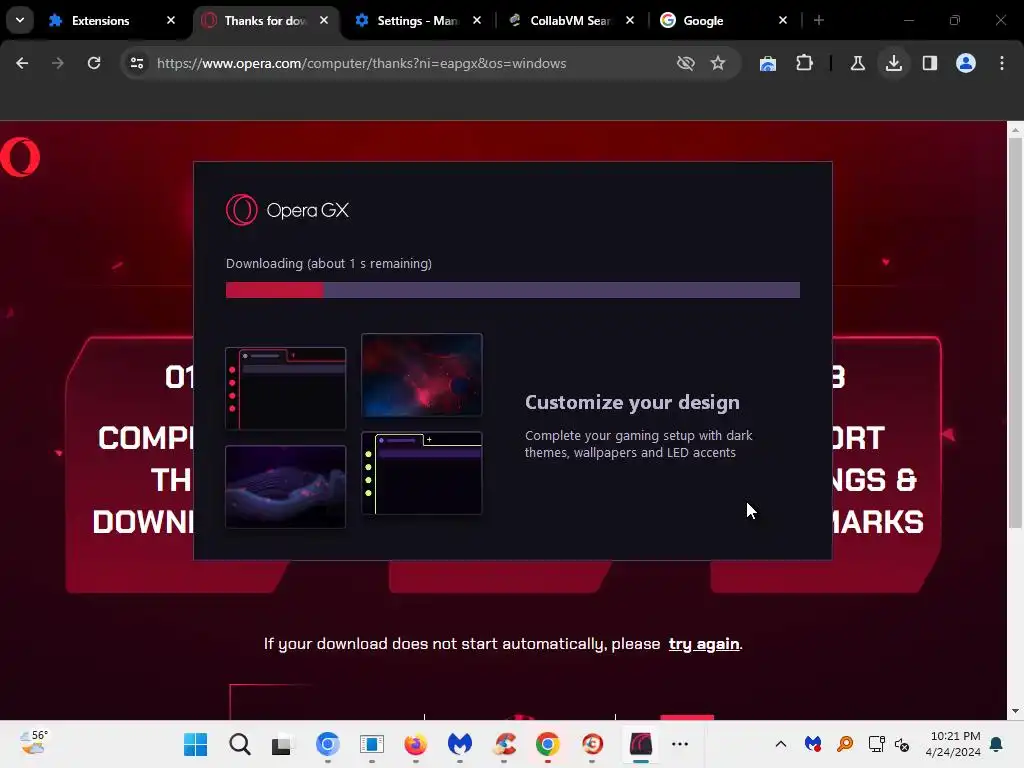Close the Google tab

point(782,20)
